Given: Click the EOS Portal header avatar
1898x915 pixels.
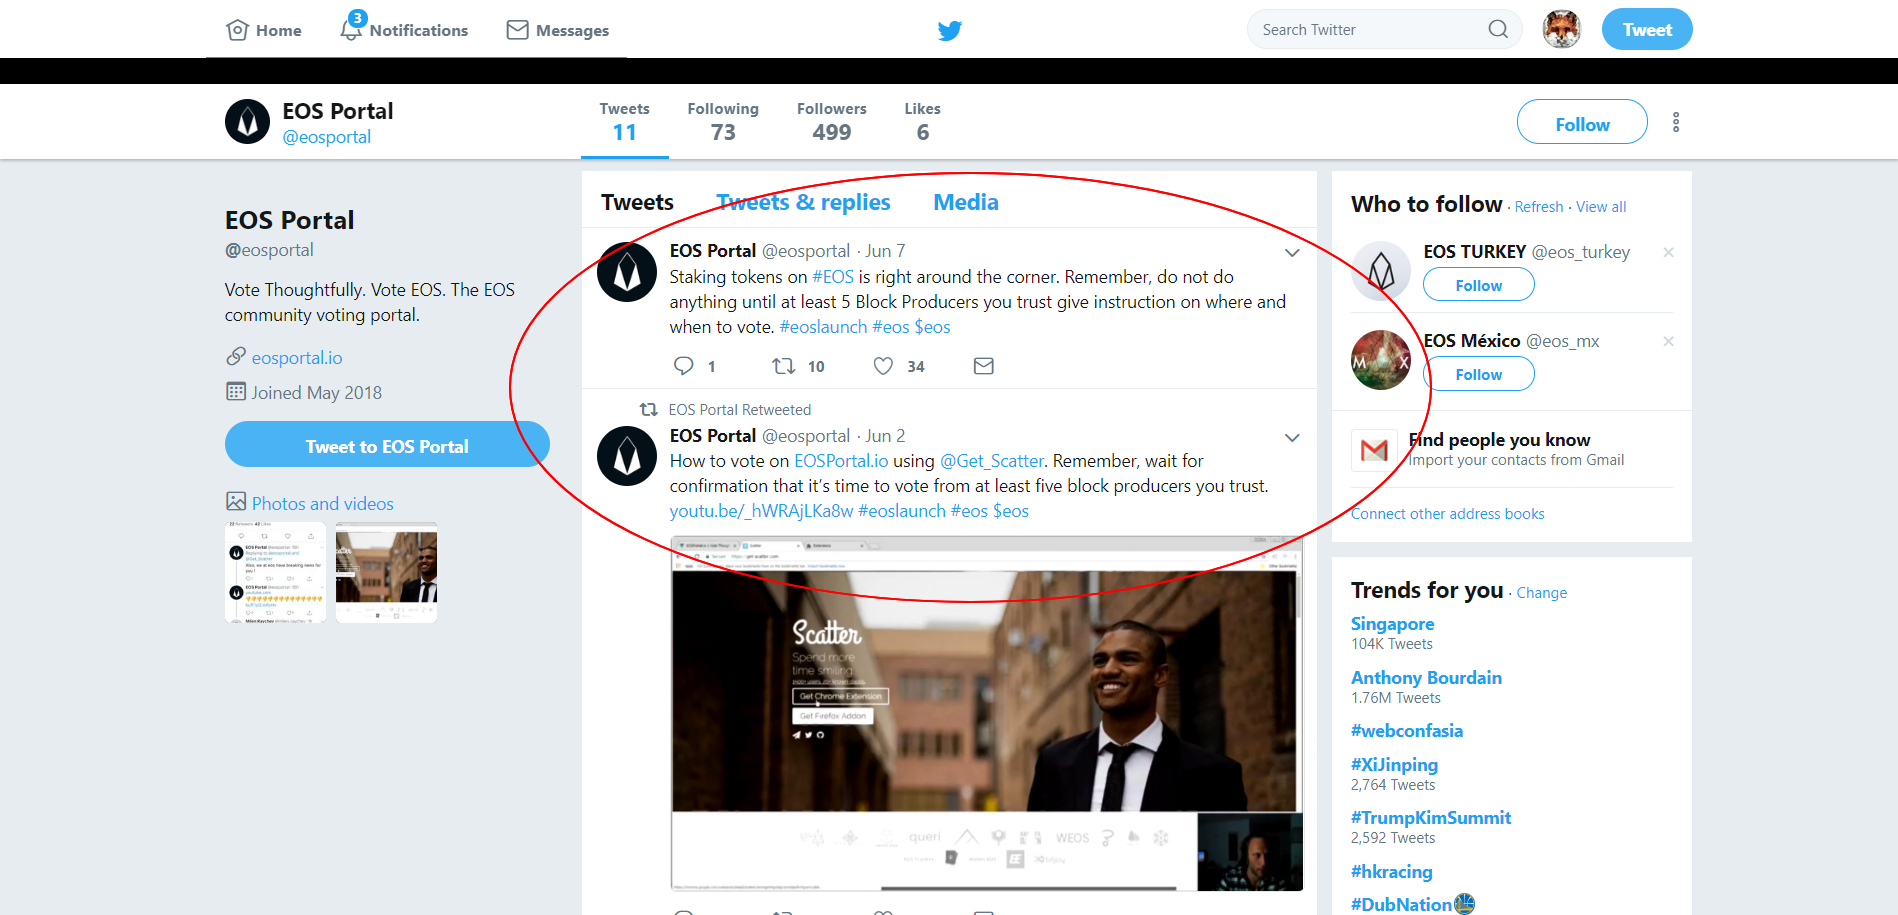Looking at the screenshot, I should pyautogui.click(x=247, y=122).
